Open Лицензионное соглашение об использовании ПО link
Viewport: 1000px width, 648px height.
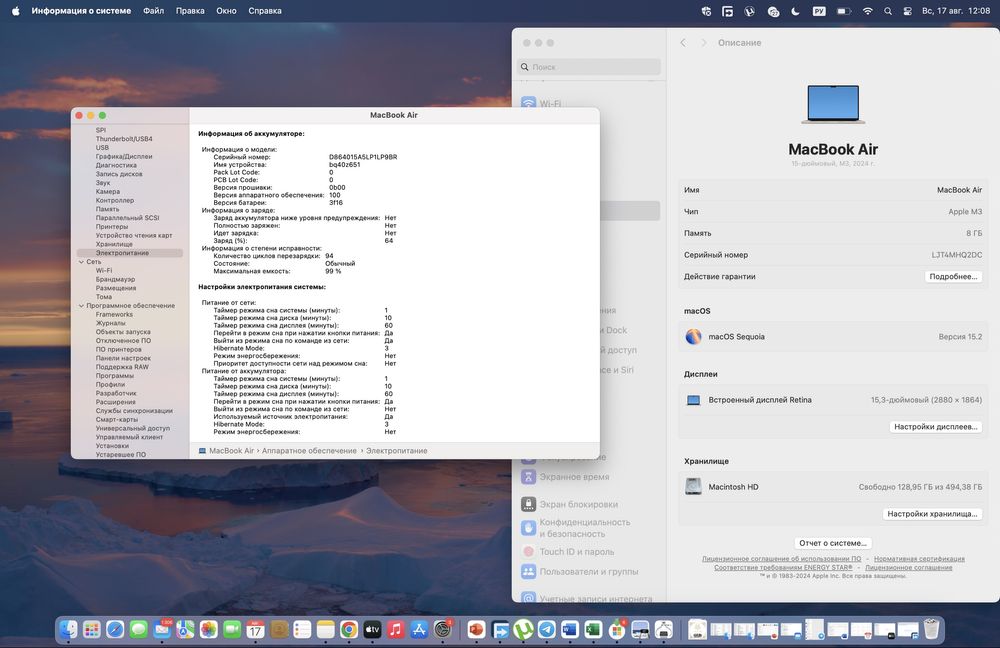tap(781, 559)
